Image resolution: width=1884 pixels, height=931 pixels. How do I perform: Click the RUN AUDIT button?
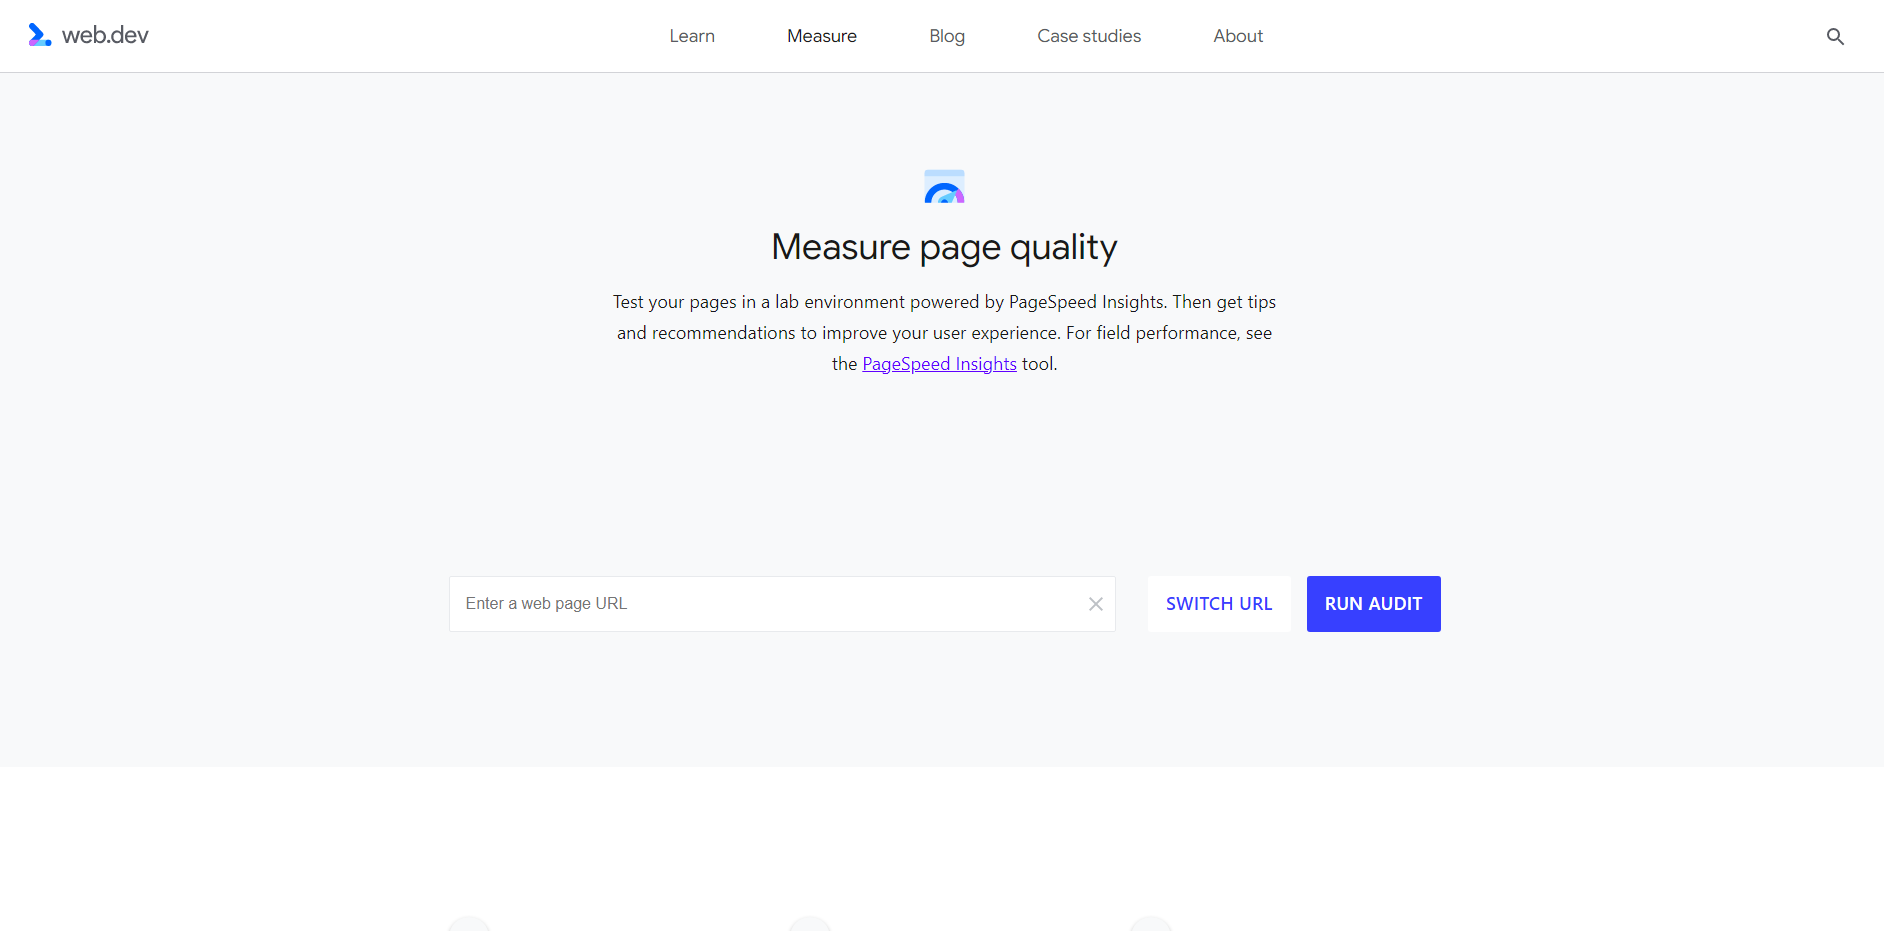(x=1373, y=604)
